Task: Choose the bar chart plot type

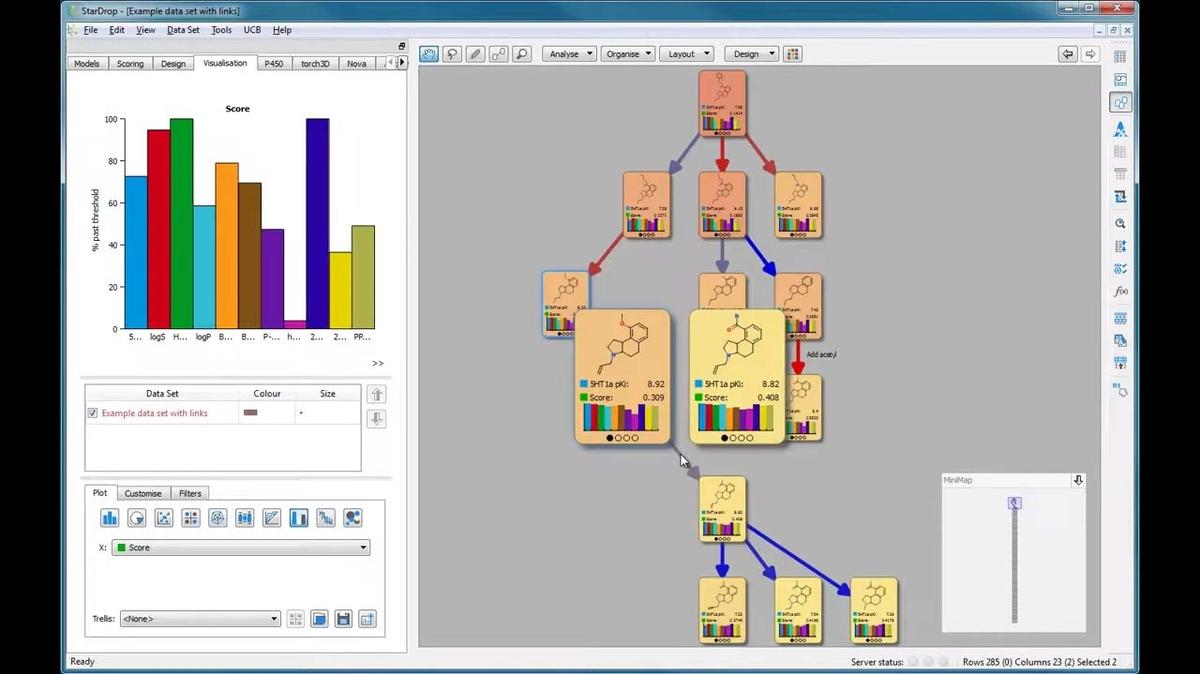Action: click(109, 518)
